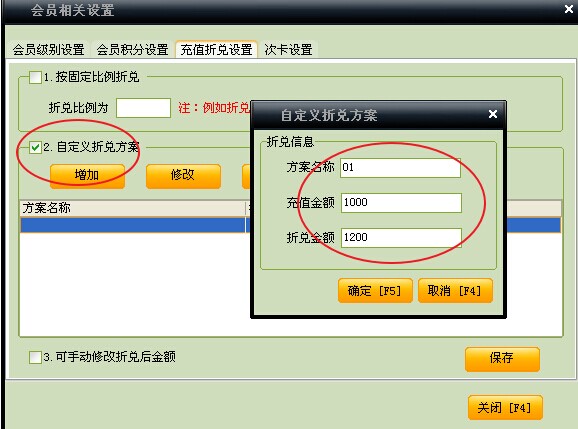Select the highlighted blue list row
578x429 pixels.
[133, 225]
